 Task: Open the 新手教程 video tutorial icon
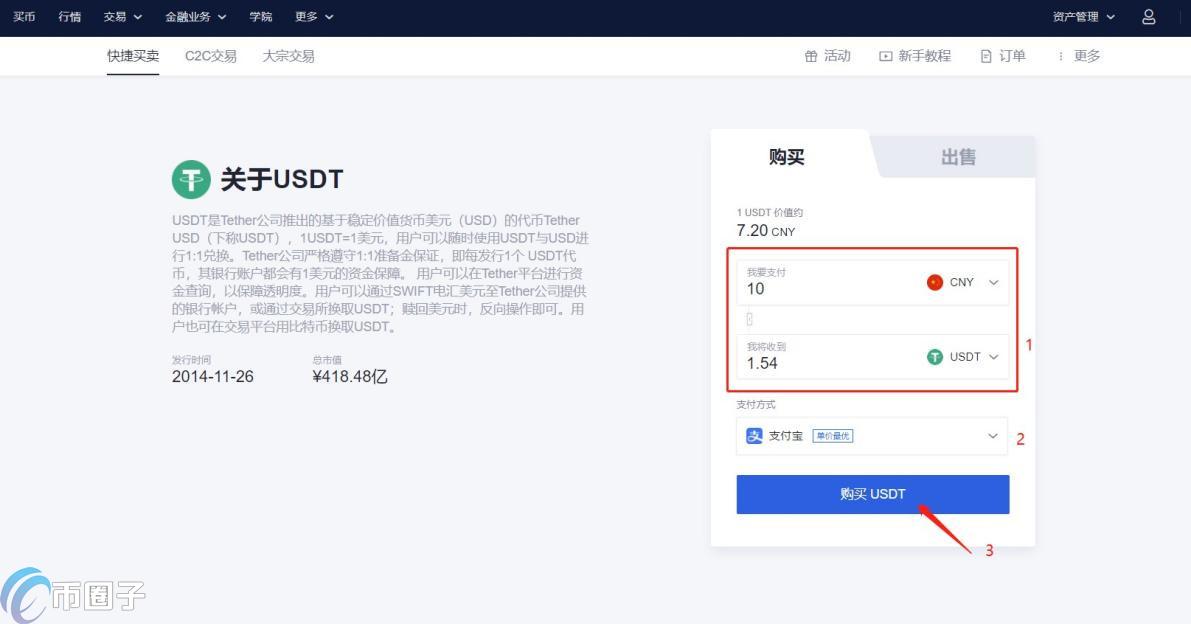click(x=884, y=56)
